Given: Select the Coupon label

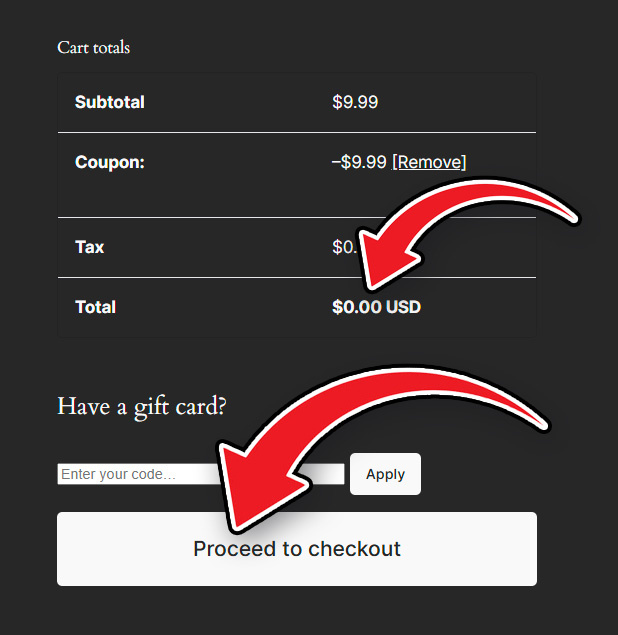Looking at the screenshot, I should (110, 162).
